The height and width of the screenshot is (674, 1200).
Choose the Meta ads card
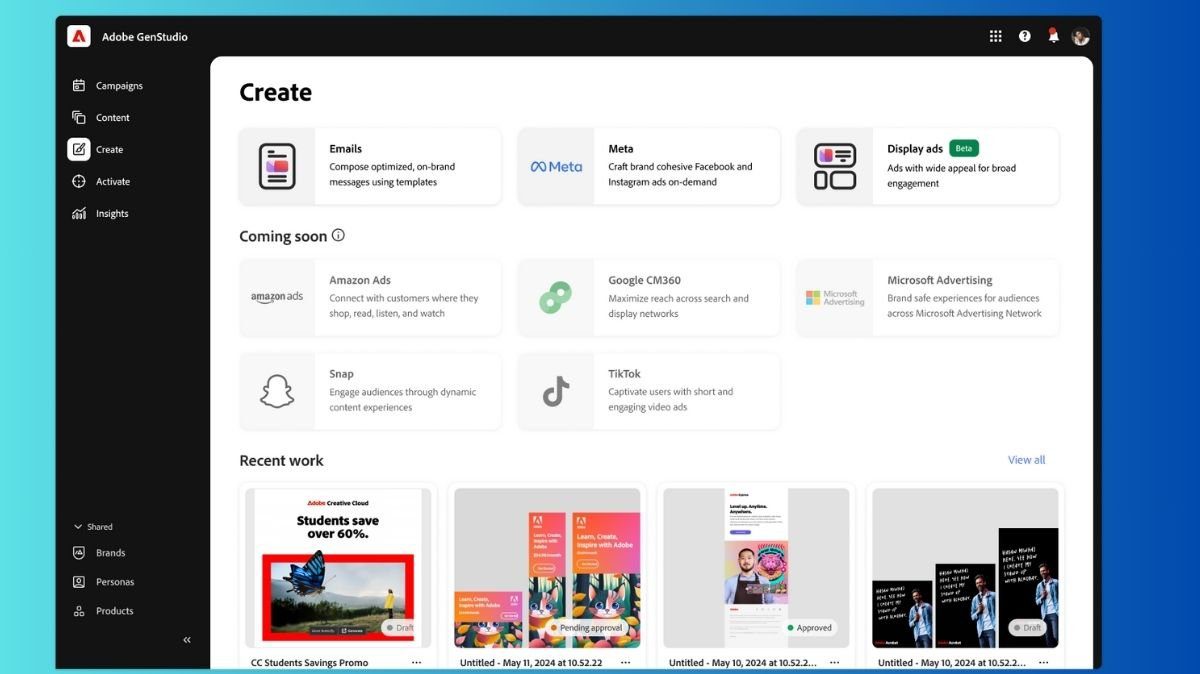click(x=648, y=166)
